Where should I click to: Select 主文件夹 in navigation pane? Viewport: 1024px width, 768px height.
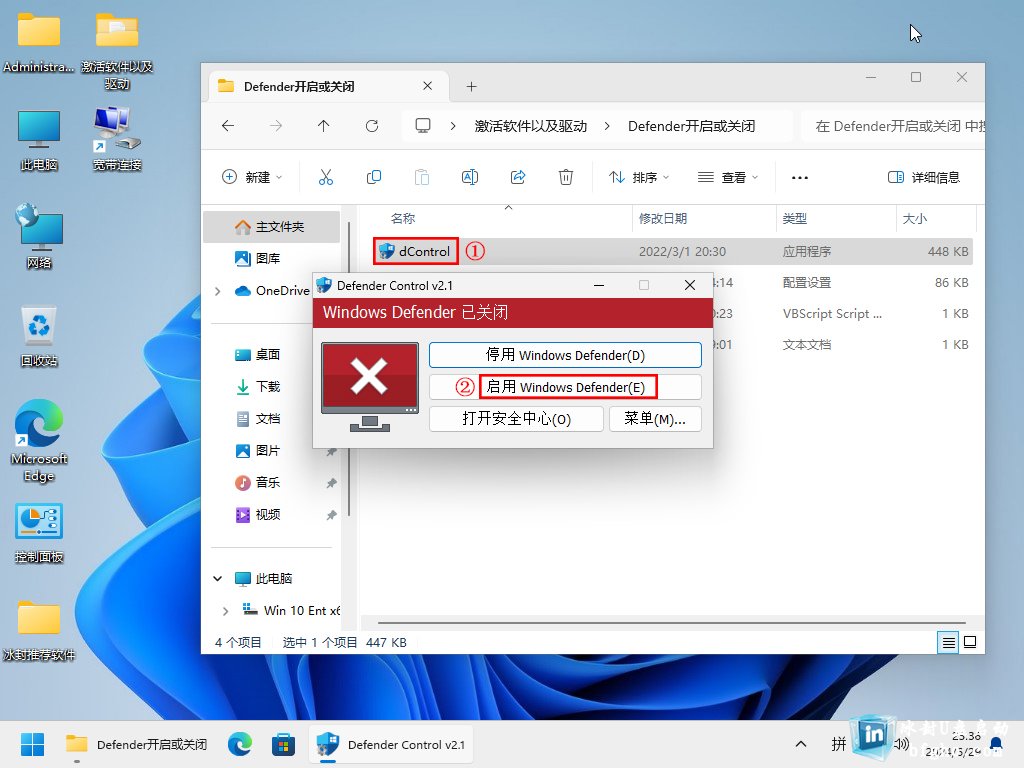[270, 227]
